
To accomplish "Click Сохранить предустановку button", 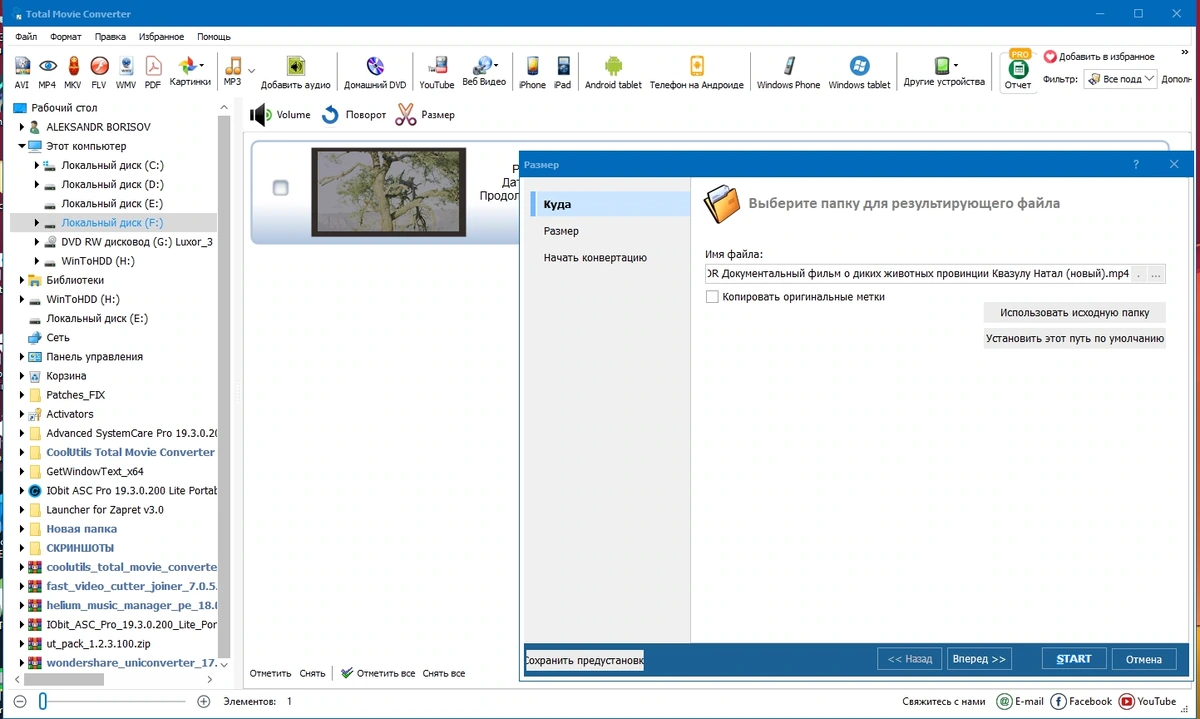I will (585, 660).
